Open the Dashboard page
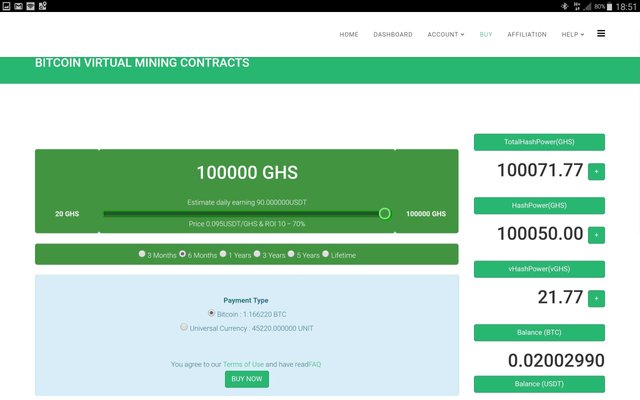 click(393, 35)
